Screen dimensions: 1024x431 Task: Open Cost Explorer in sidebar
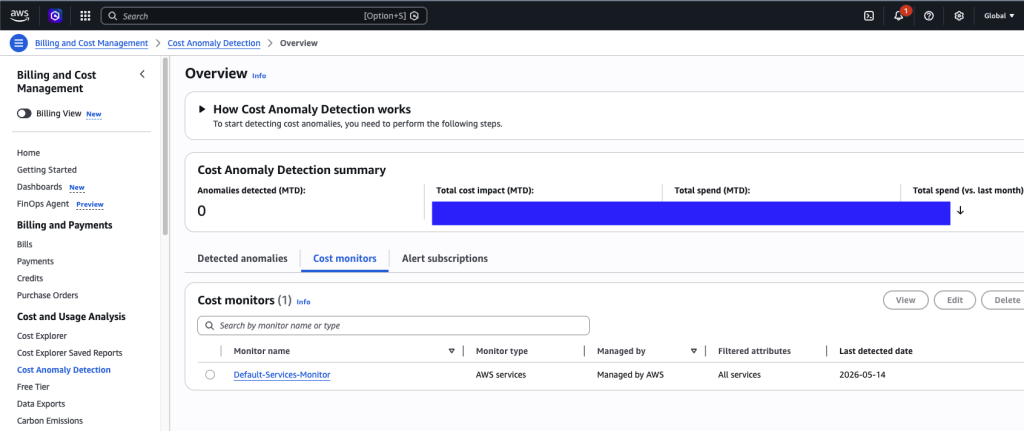click(42, 336)
